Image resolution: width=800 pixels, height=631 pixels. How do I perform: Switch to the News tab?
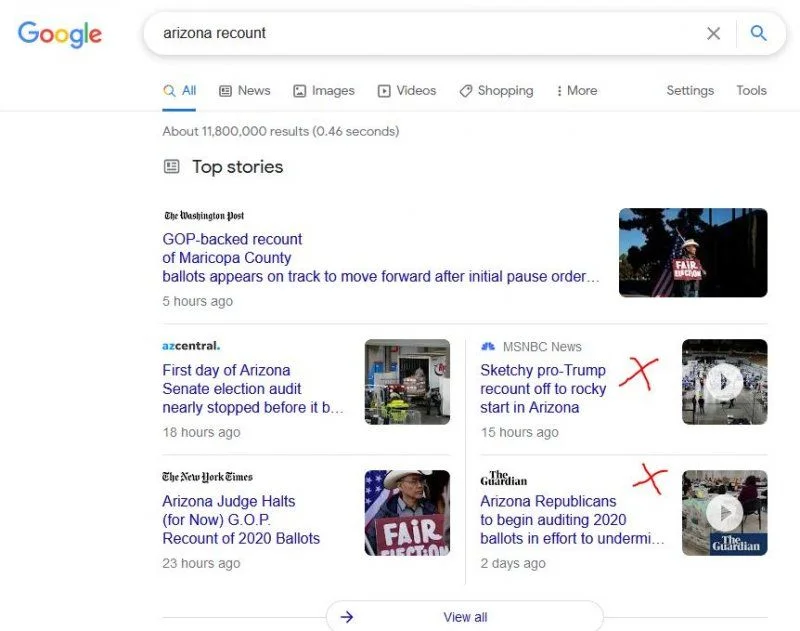coord(244,91)
